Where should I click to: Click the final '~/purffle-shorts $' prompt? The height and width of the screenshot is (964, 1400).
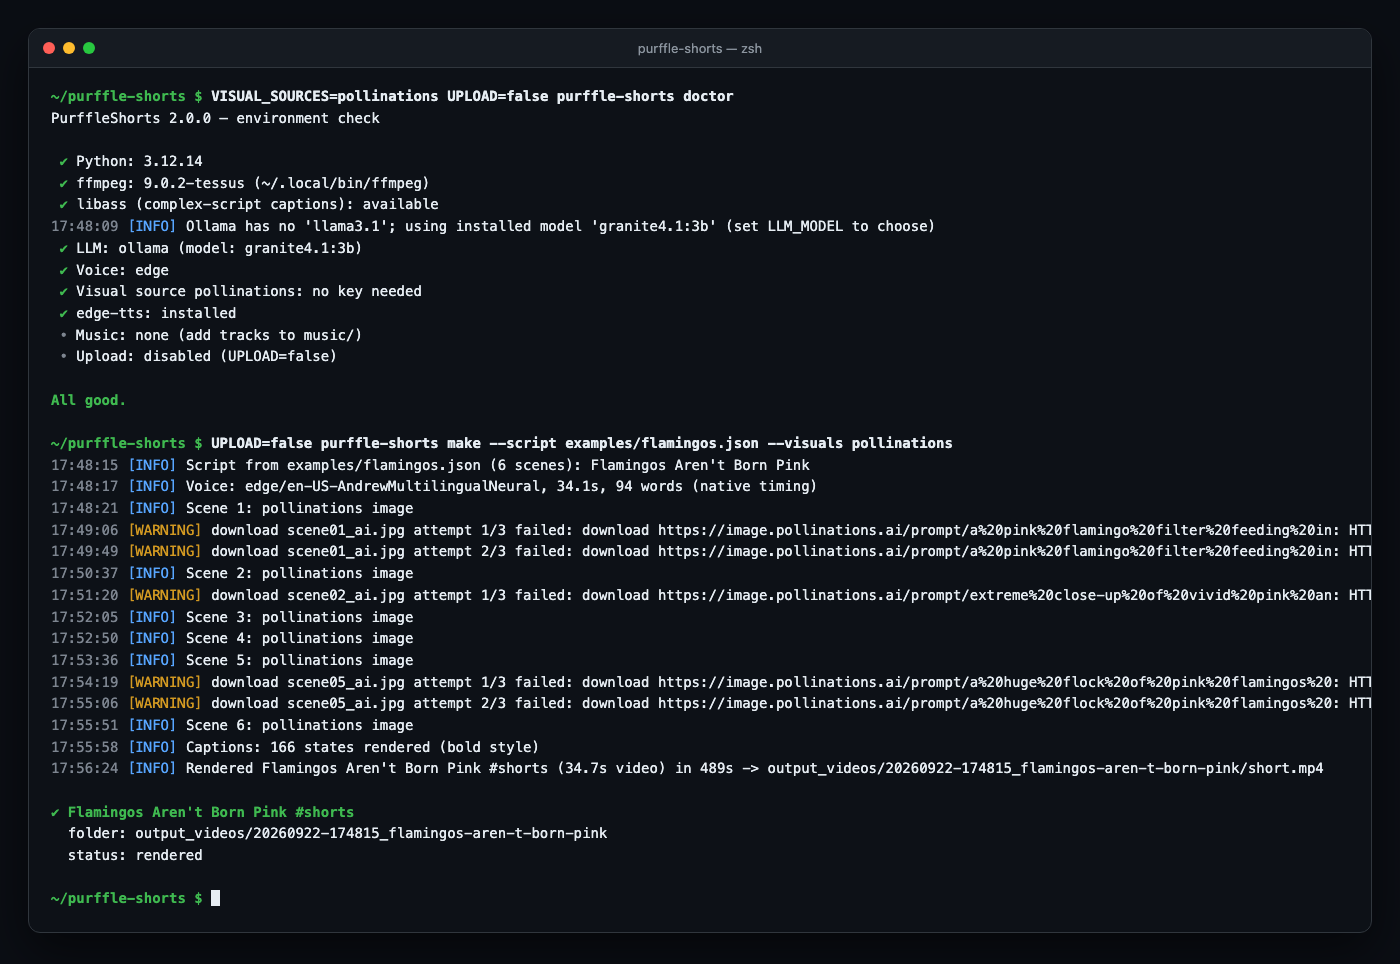tap(127, 898)
